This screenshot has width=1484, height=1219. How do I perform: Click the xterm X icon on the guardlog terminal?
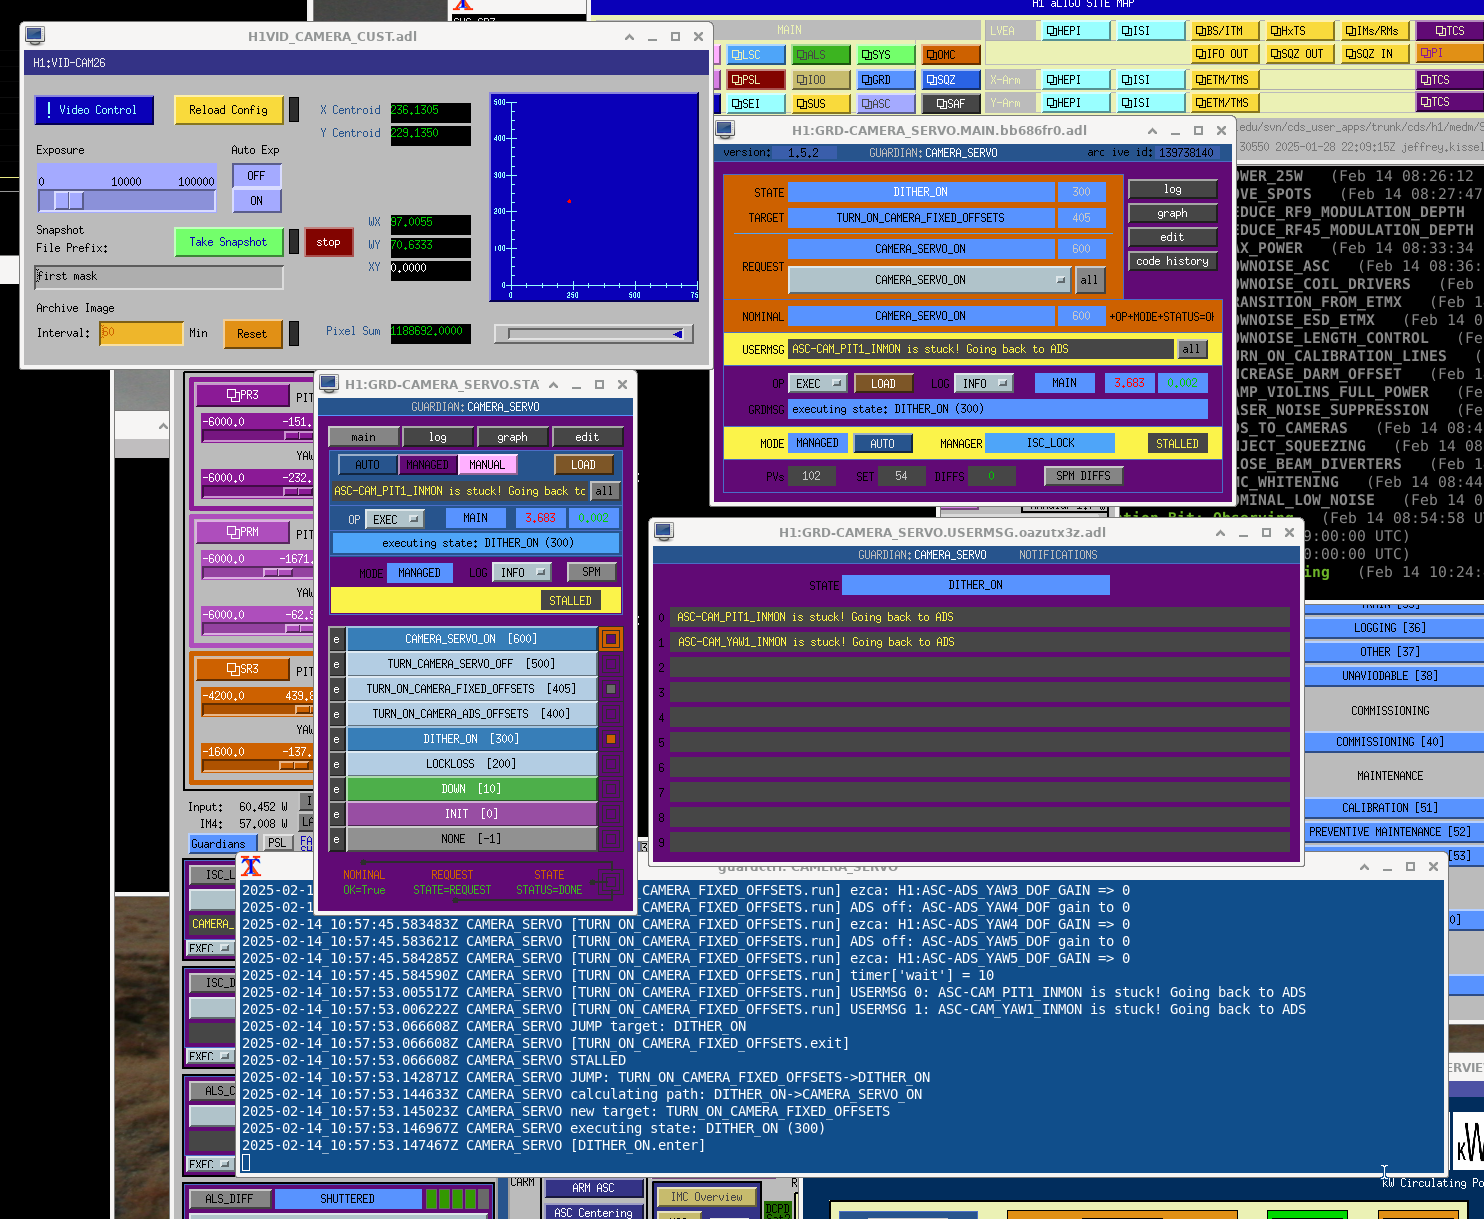click(251, 866)
